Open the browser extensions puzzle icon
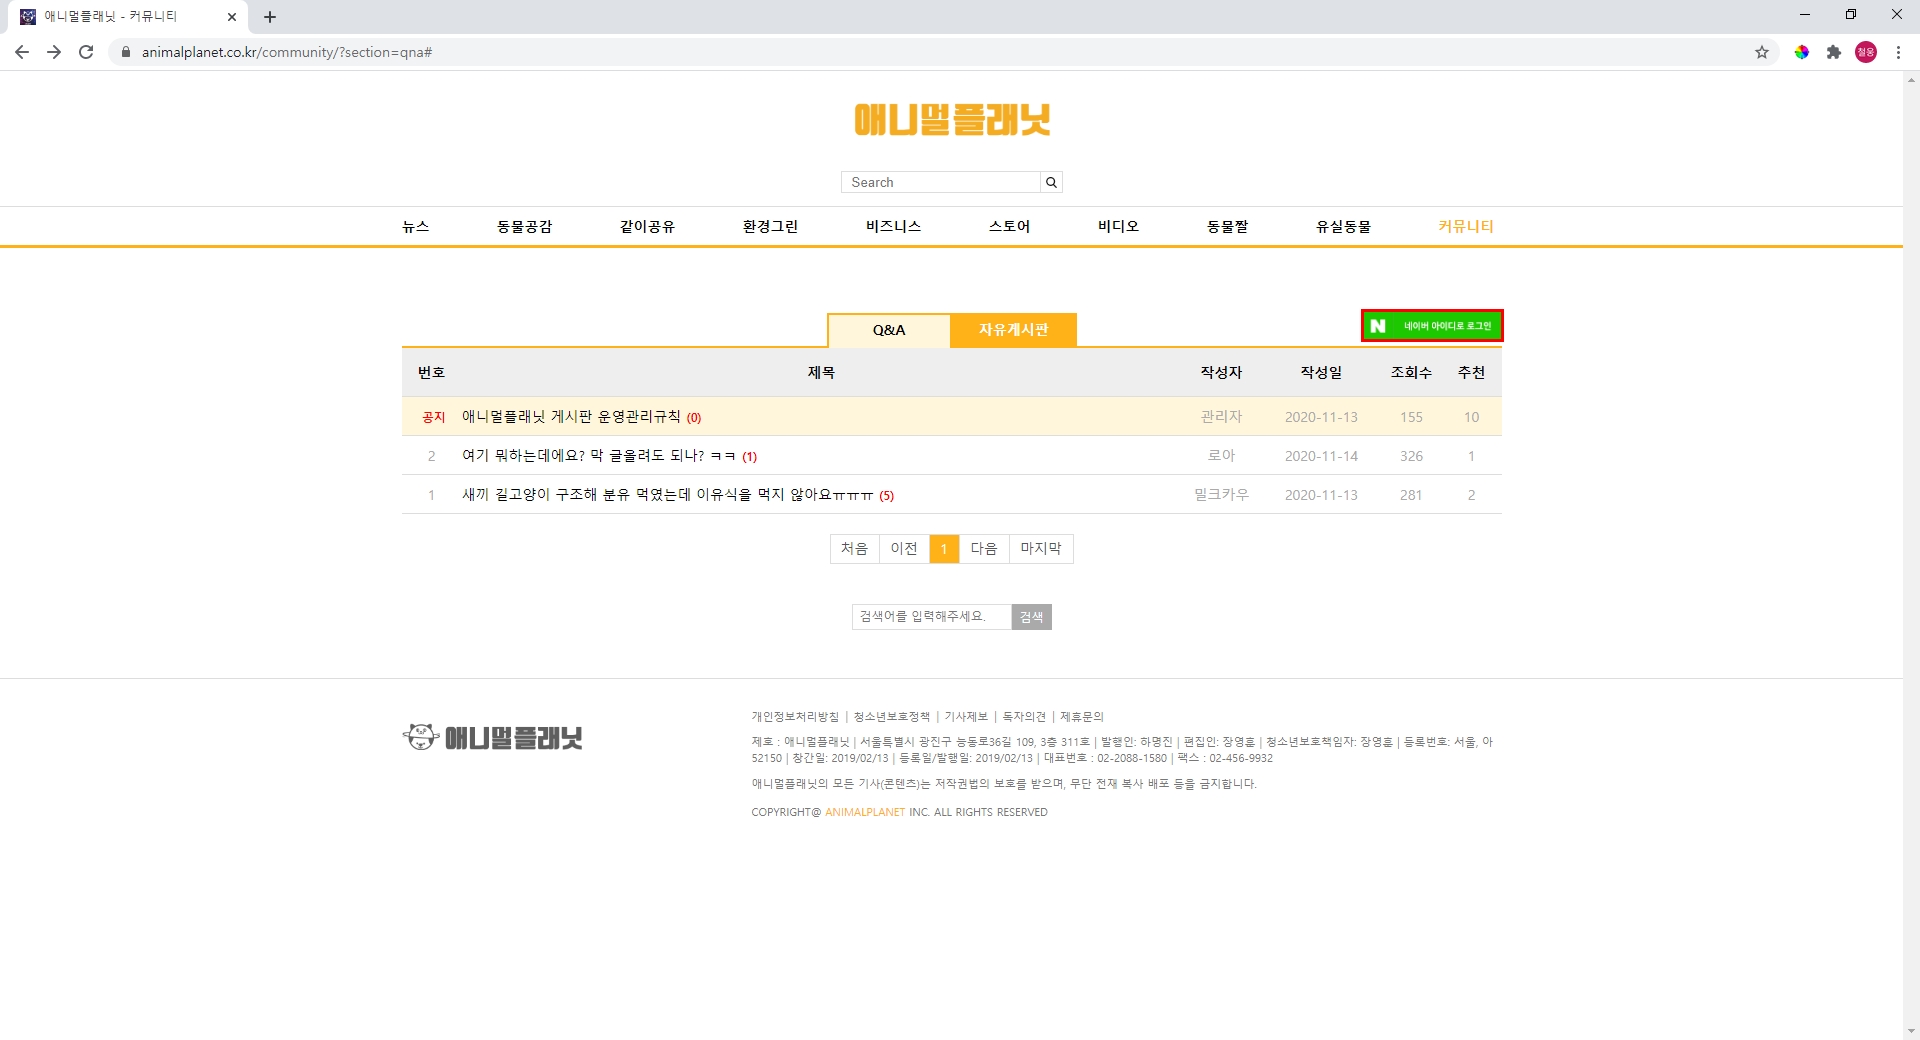This screenshot has width=1920, height=1040. (1834, 52)
